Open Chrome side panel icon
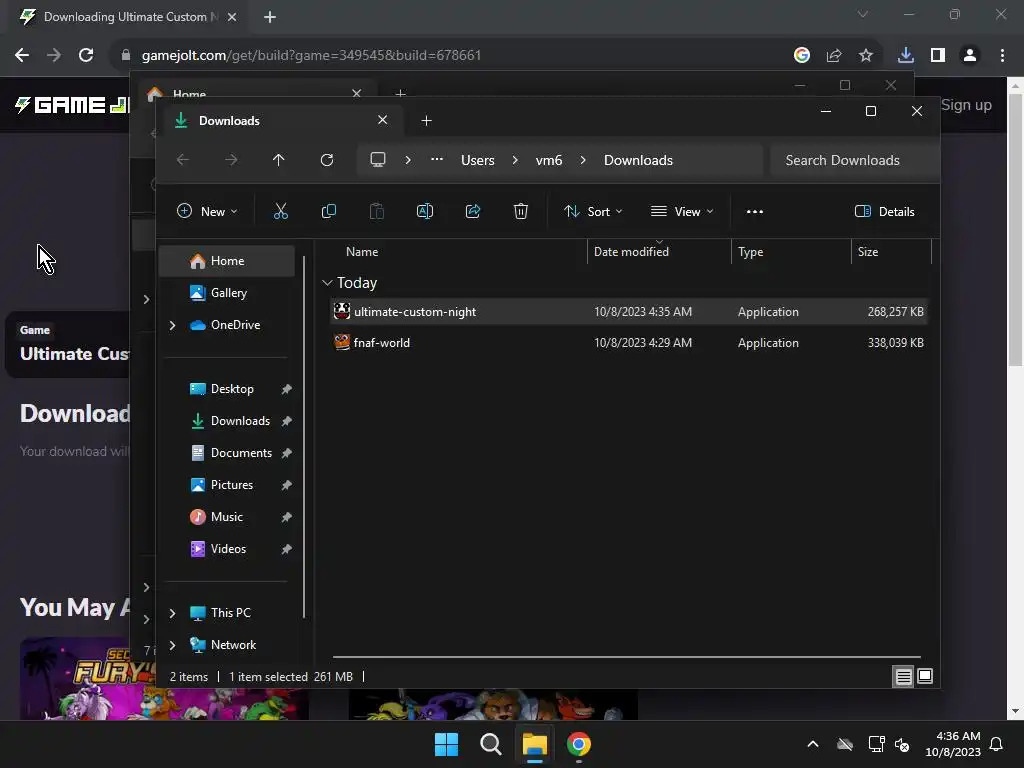The width and height of the screenshot is (1024, 768). [x=938, y=55]
